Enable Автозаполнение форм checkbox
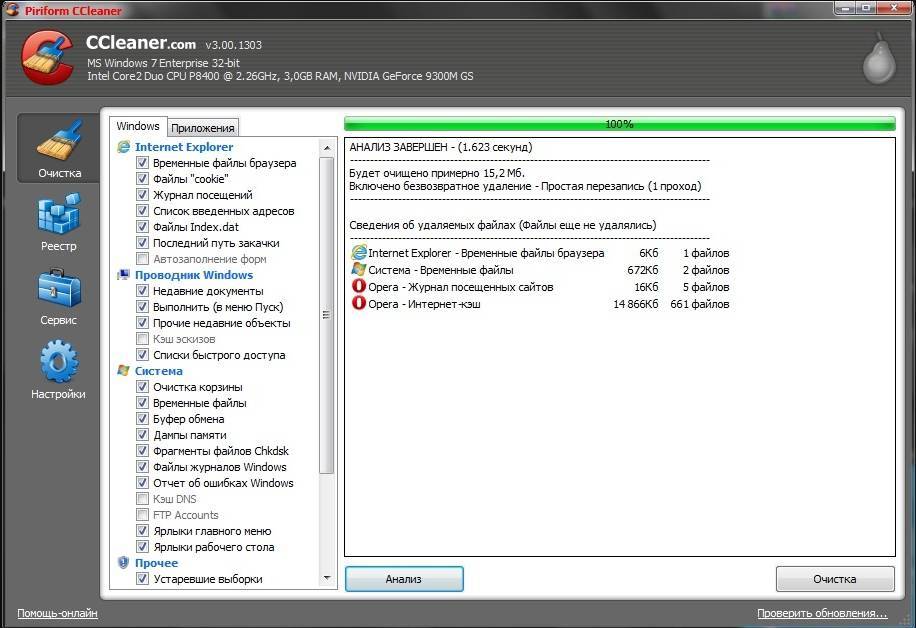The width and height of the screenshot is (916, 628). coord(143,259)
